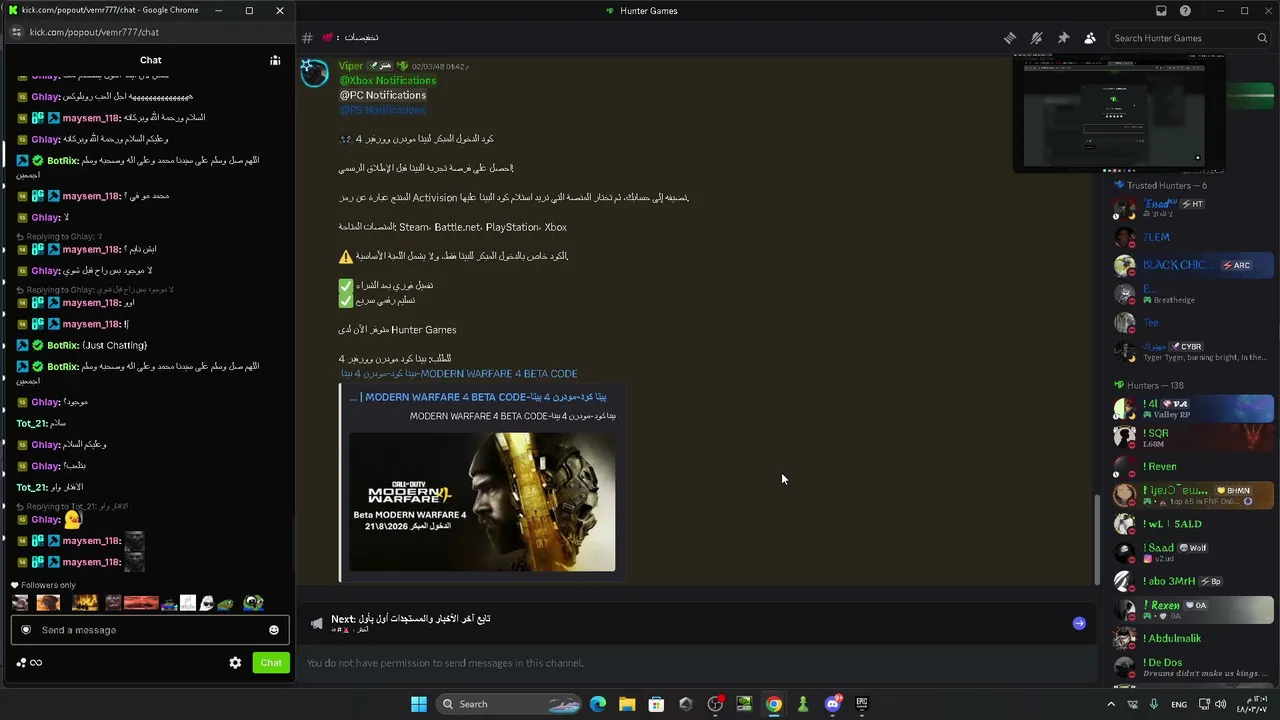This screenshot has width=1280, height=720.
Task: Click the Discord message list scrollbar
Action: [1097, 539]
